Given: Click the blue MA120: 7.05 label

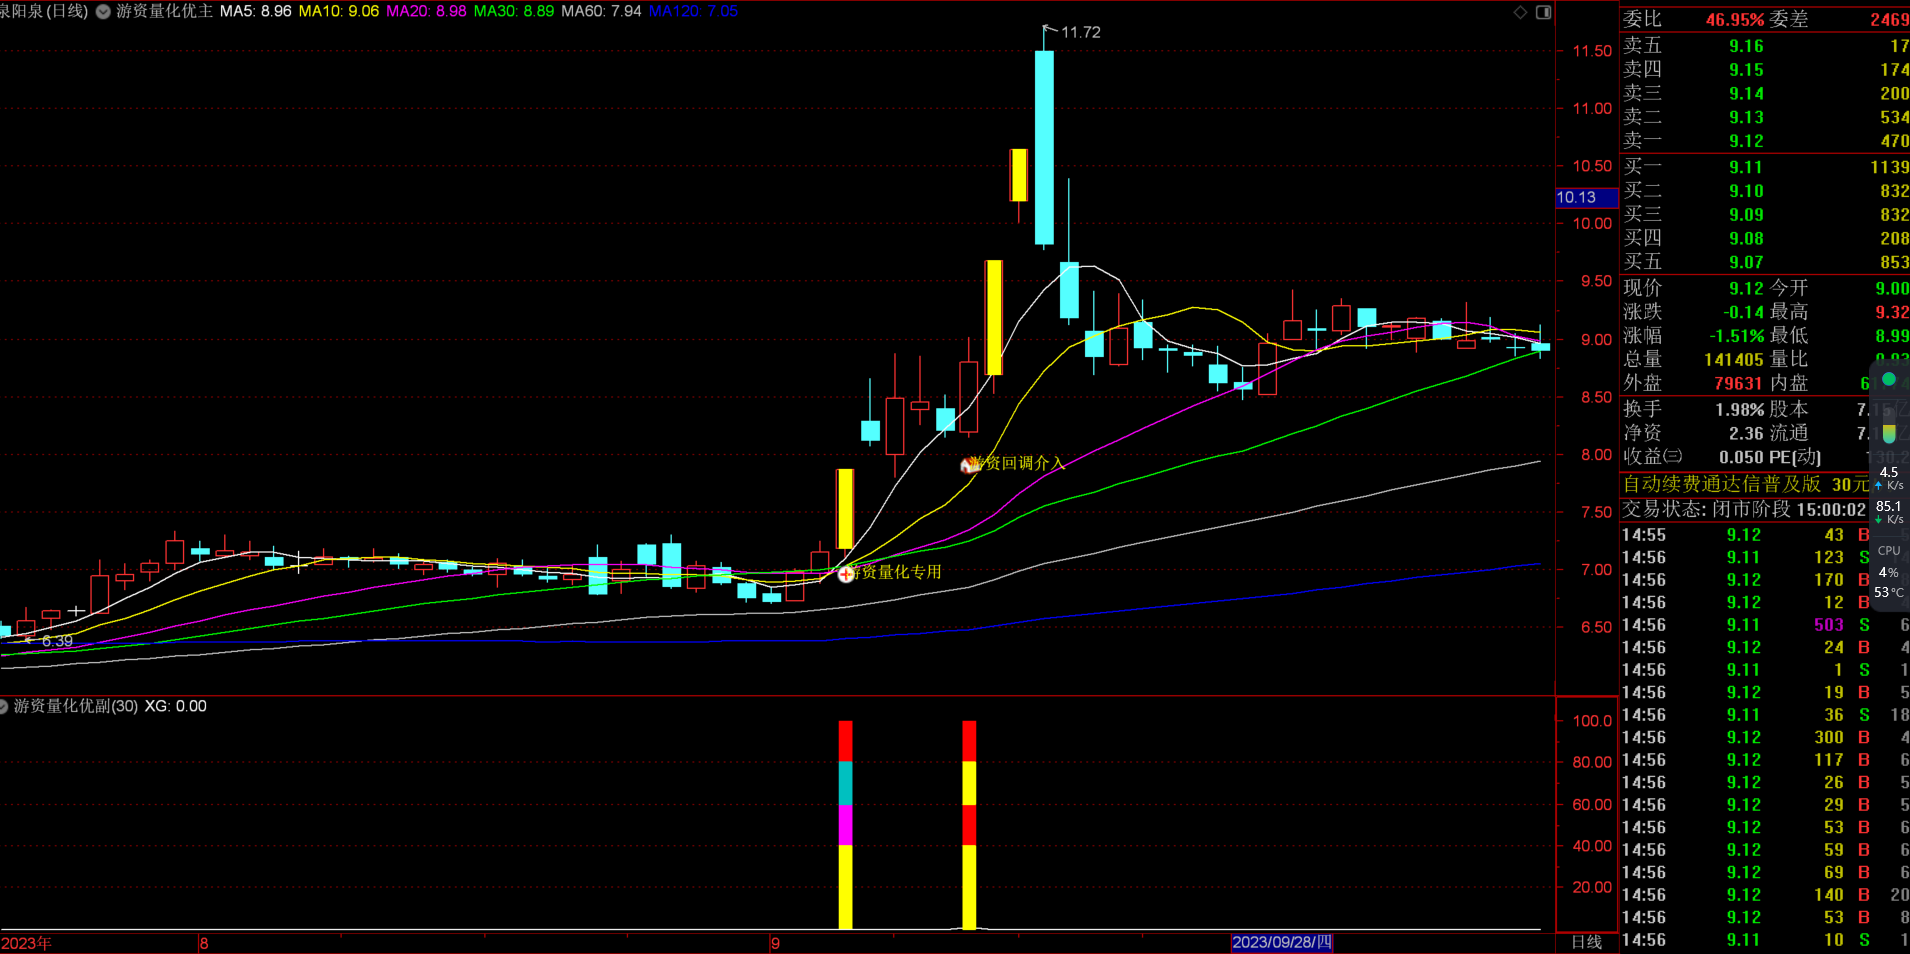Looking at the screenshot, I should click(693, 12).
